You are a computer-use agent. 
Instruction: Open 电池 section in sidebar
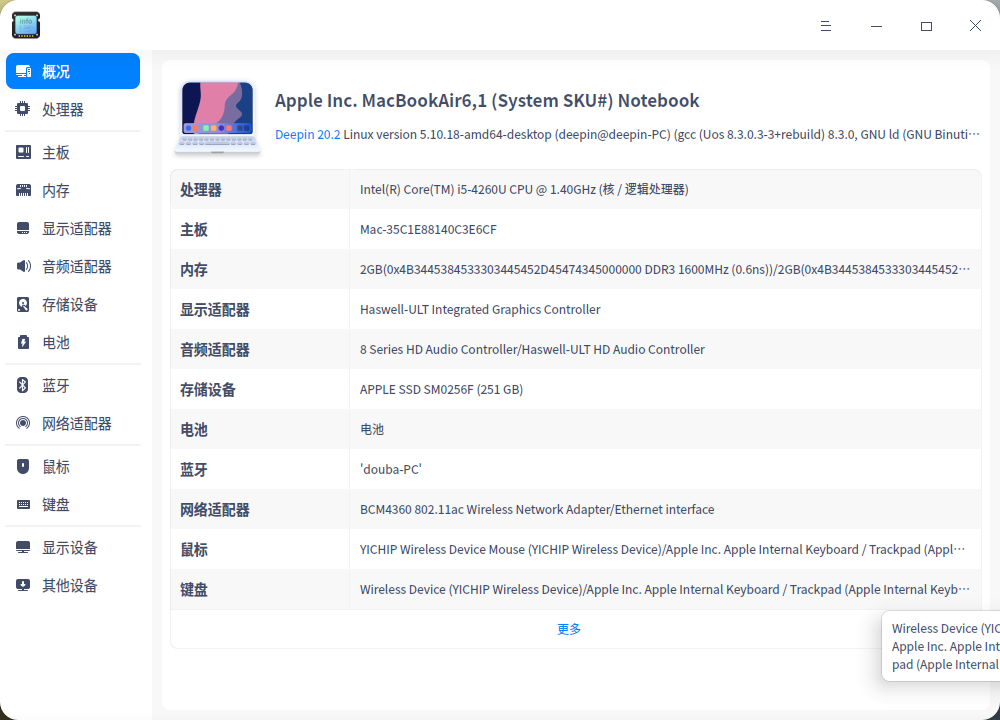coord(73,342)
